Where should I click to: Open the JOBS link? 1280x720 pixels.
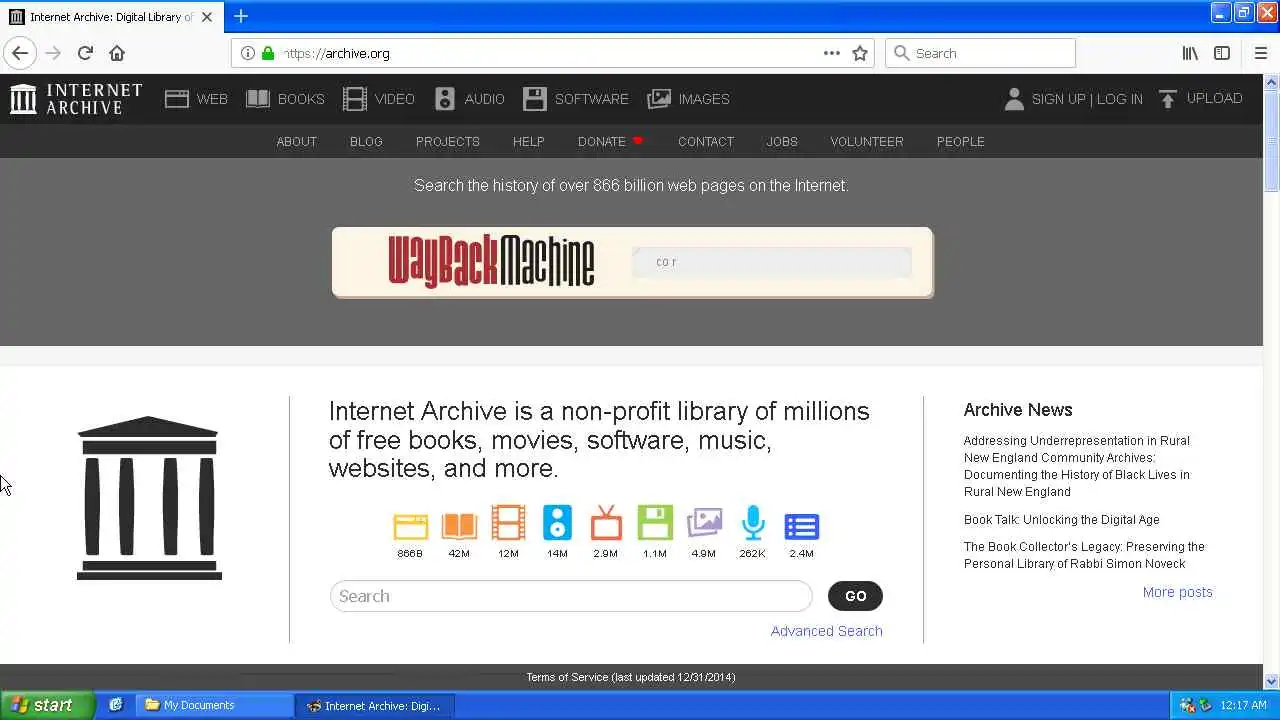[782, 142]
